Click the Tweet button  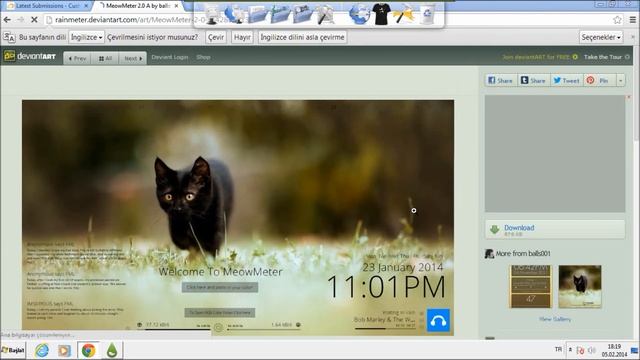point(567,80)
